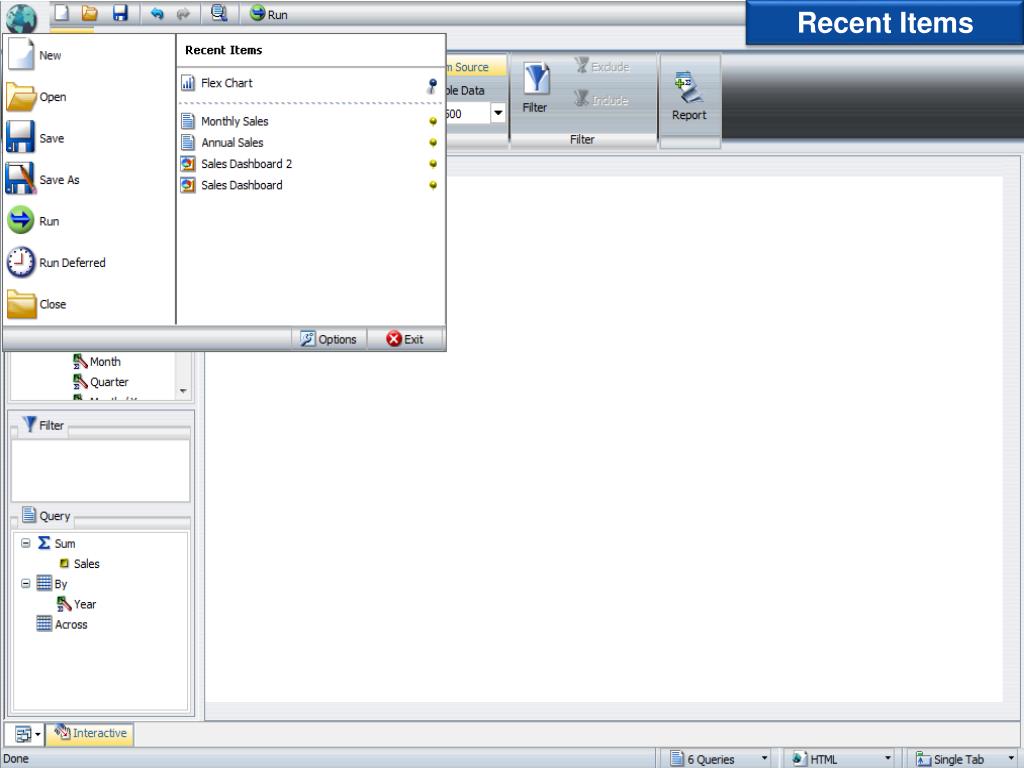Click the data tree scroll-down arrow
The width and height of the screenshot is (1024, 768).
pyautogui.click(x=184, y=391)
